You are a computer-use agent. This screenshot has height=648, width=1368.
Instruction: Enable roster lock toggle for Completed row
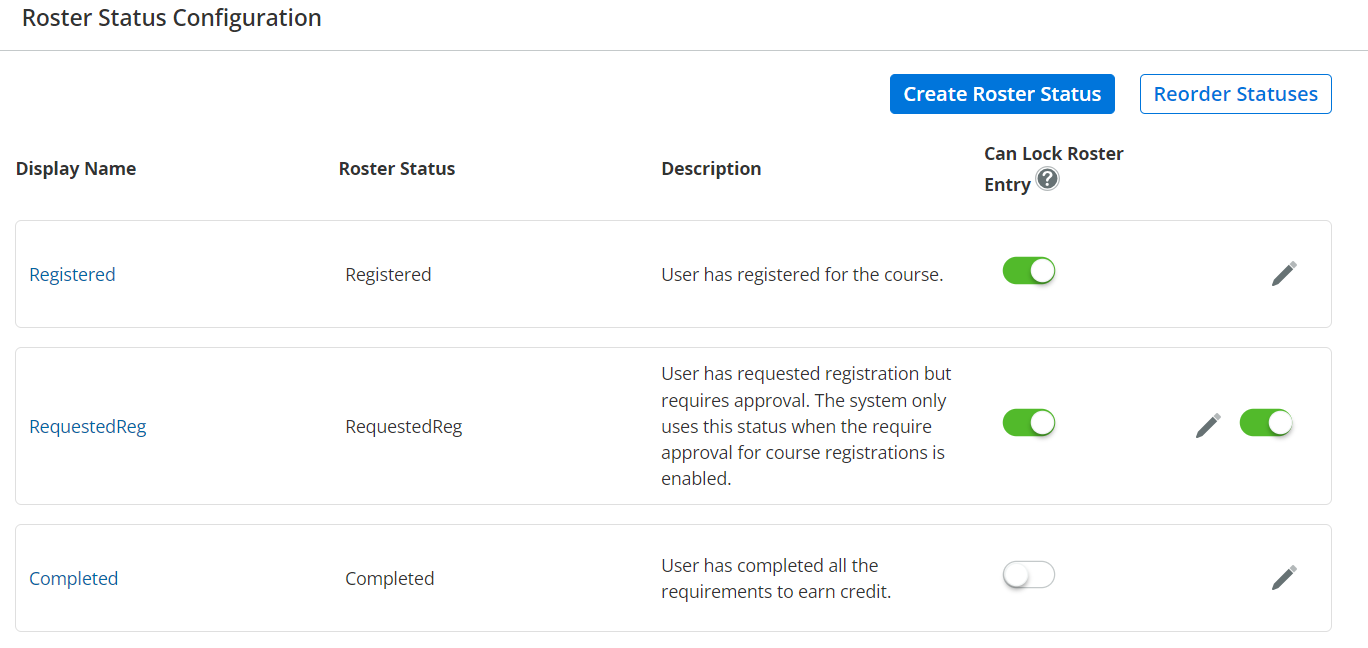1029,575
